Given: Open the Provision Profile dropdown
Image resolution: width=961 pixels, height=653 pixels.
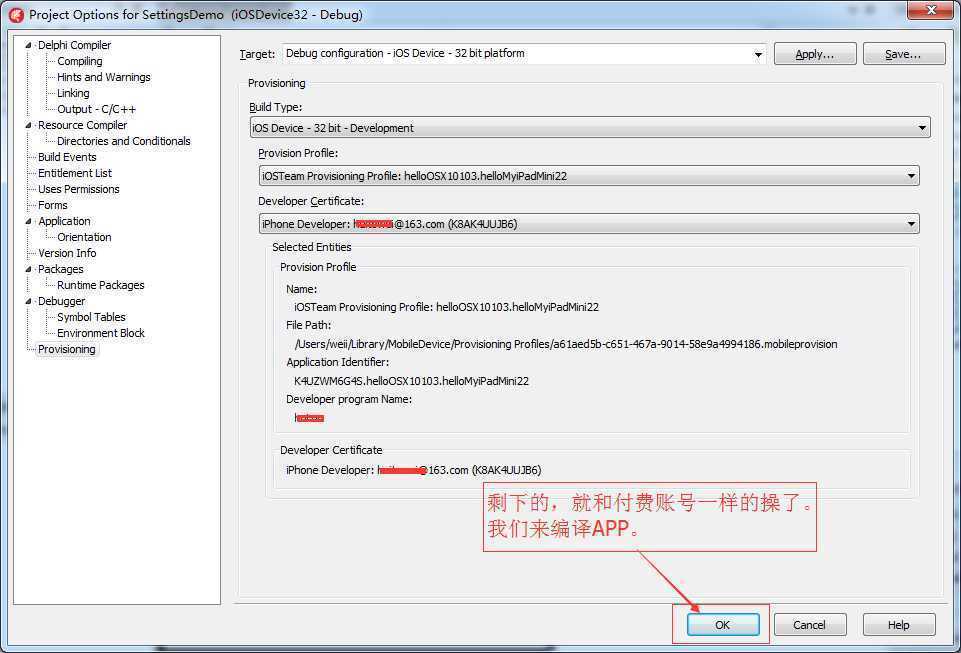Looking at the screenshot, I should [x=911, y=176].
